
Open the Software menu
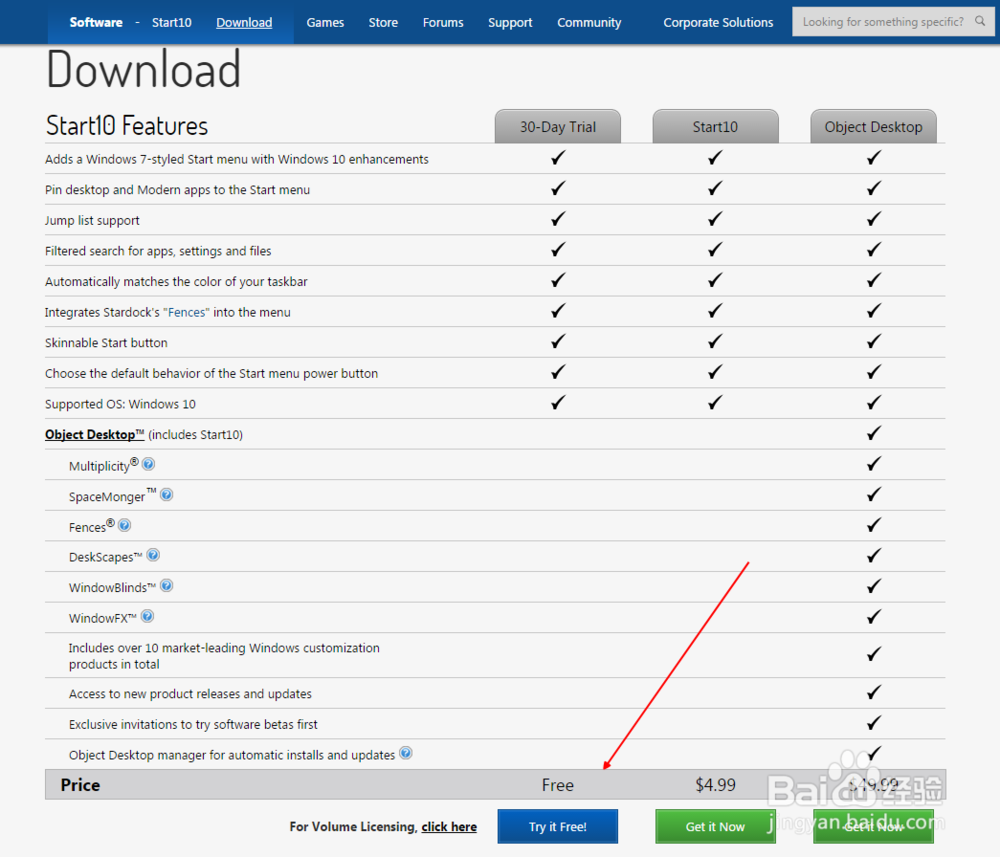point(96,22)
